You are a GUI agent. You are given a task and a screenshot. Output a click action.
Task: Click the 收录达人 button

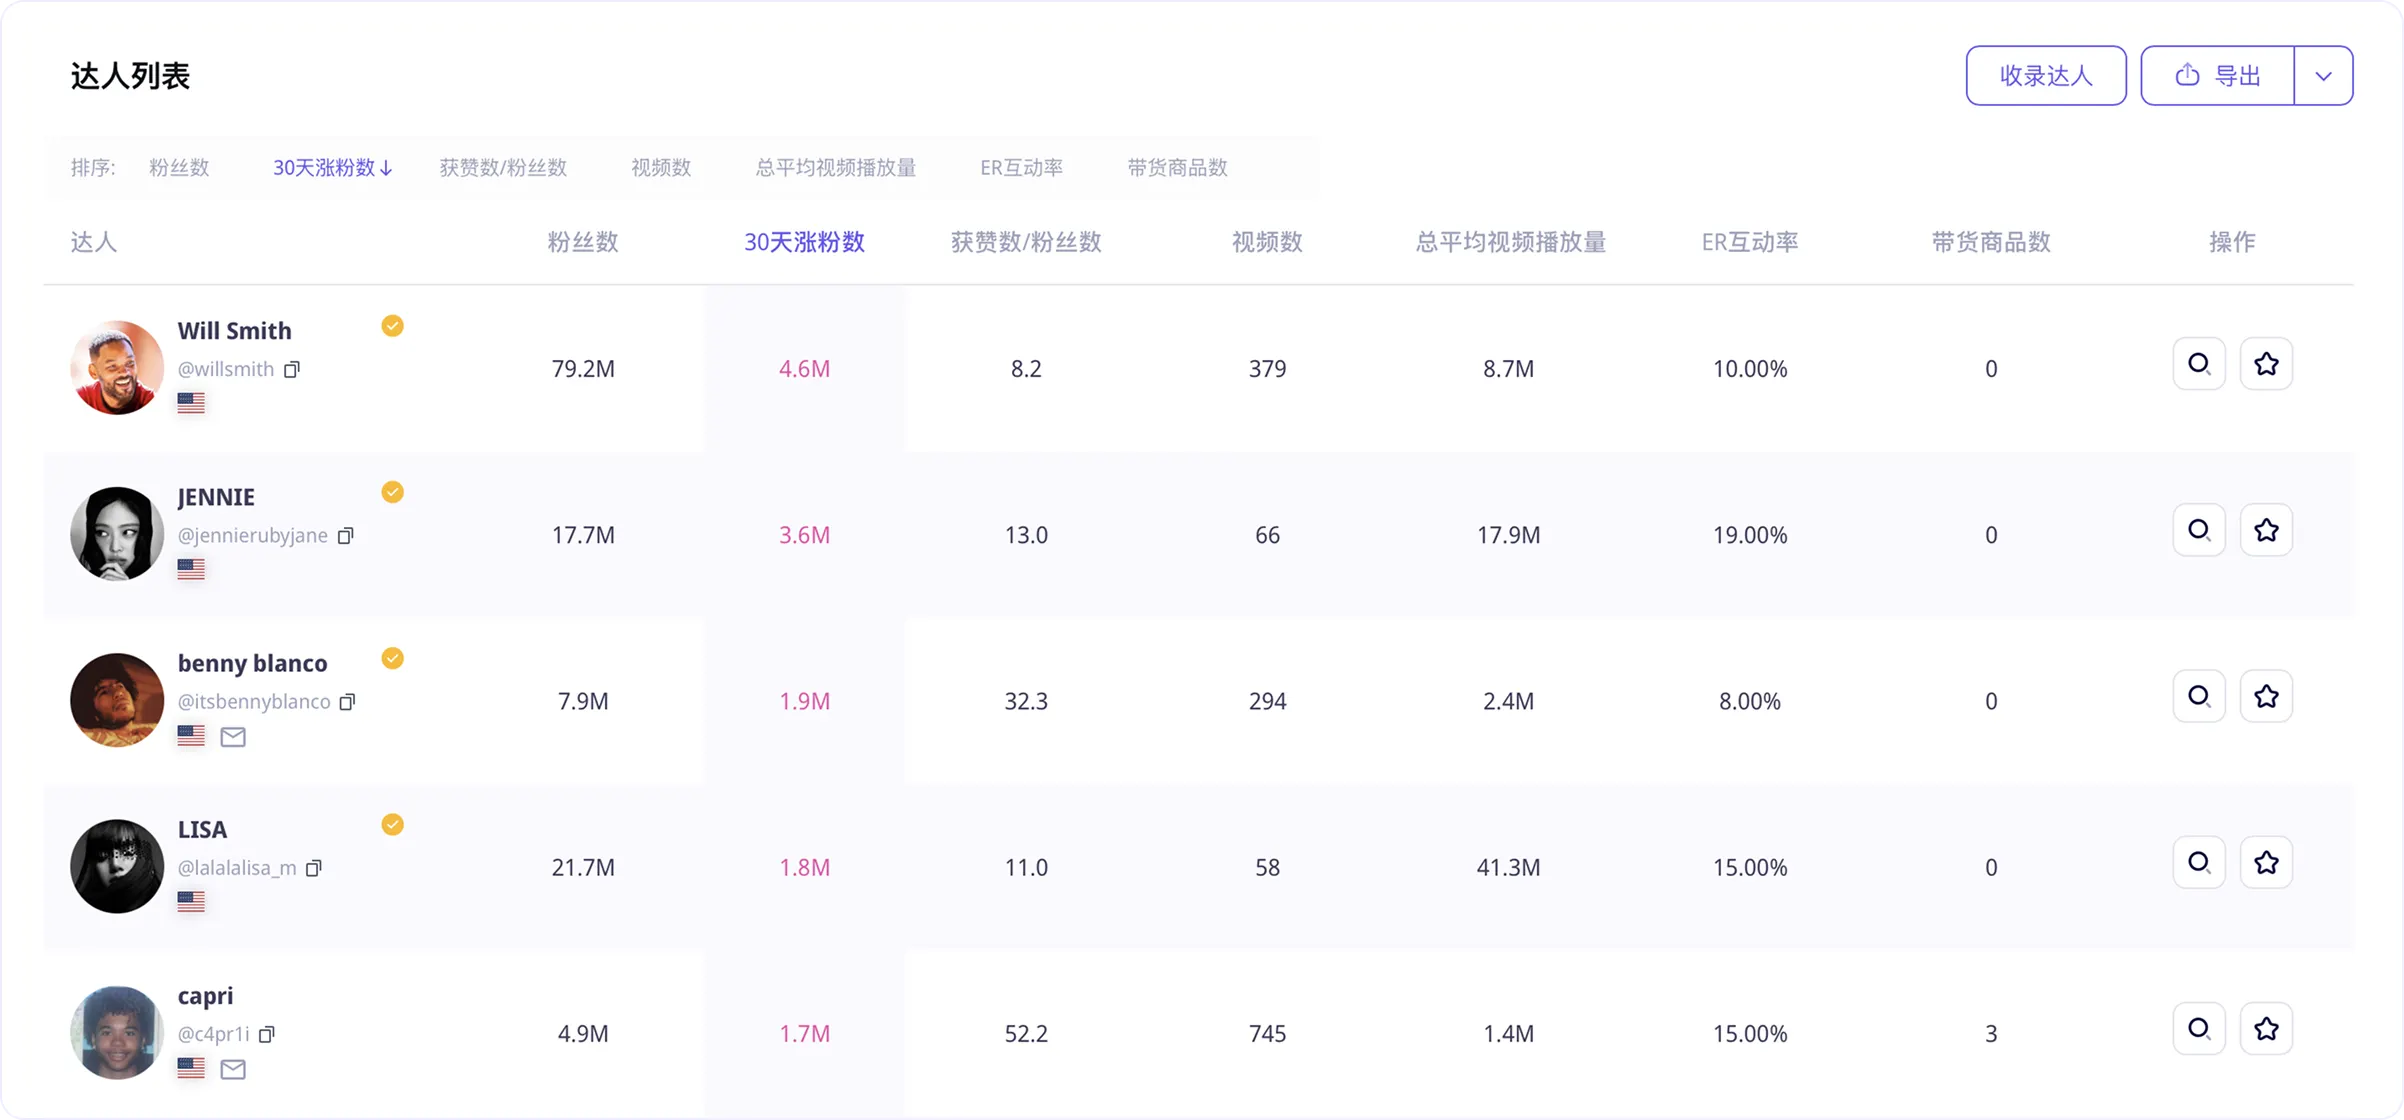(2046, 76)
